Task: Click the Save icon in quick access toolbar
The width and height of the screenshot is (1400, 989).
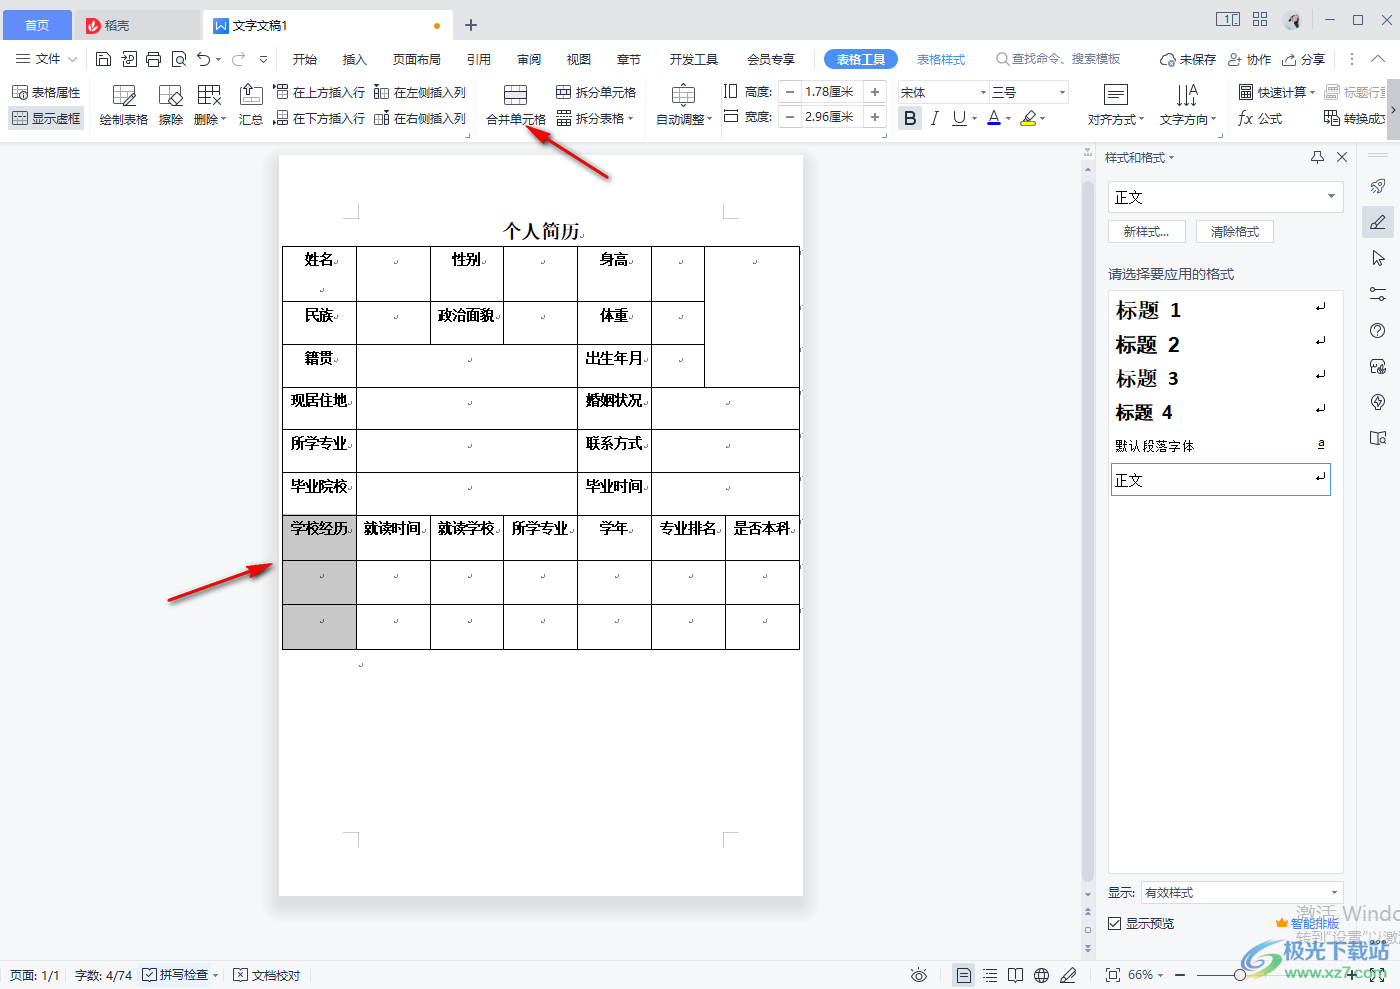Action: coord(103,59)
